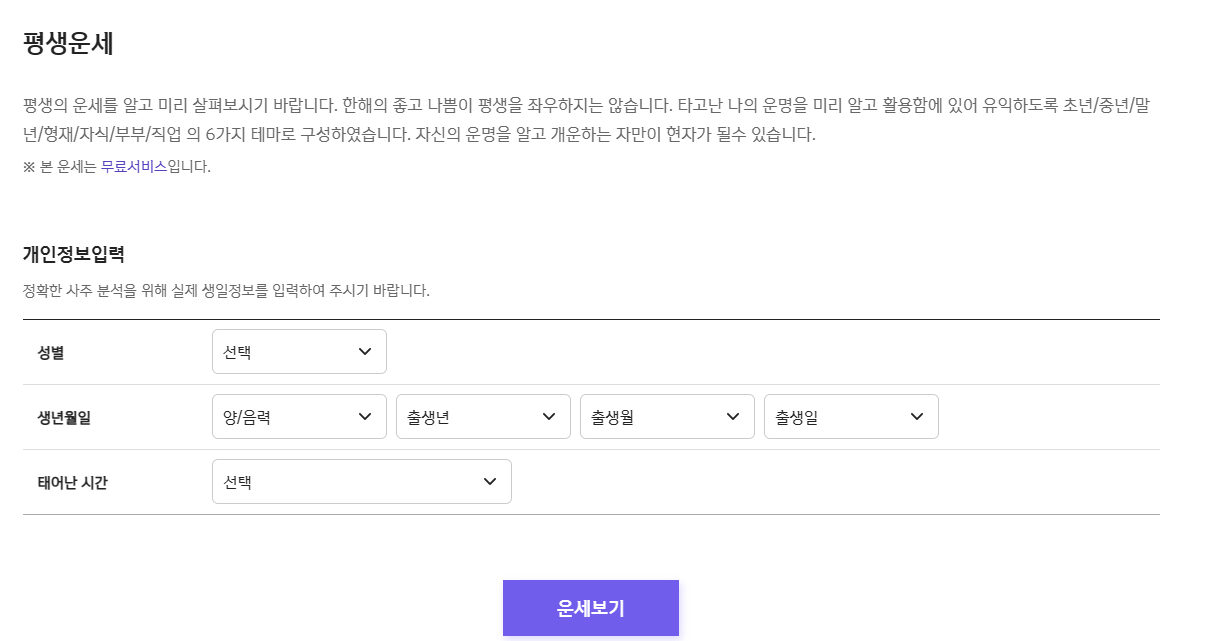This screenshot has width=1210, height=641.
Task: Open the 출생년 birth year dropdown
Action: (x=483, y=416)
